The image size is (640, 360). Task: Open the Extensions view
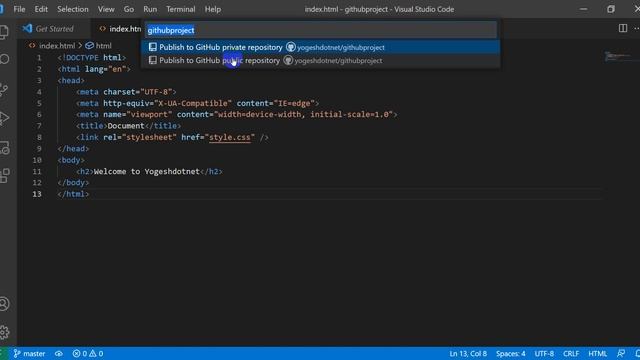[x=4, y=176]
